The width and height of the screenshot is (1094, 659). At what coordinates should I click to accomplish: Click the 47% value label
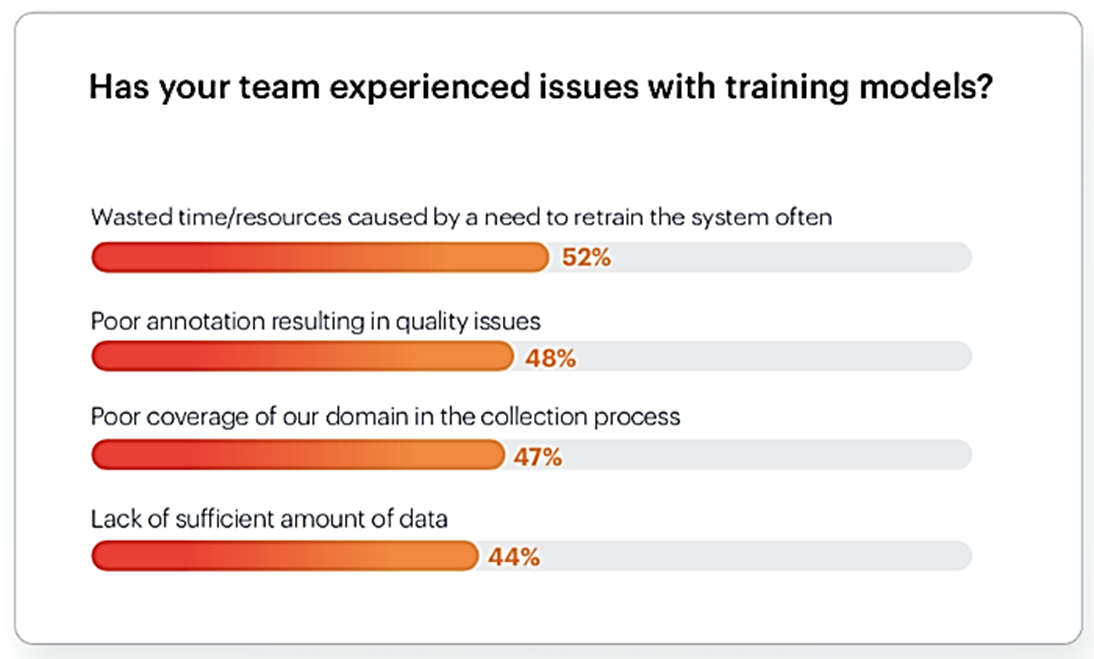538,457
